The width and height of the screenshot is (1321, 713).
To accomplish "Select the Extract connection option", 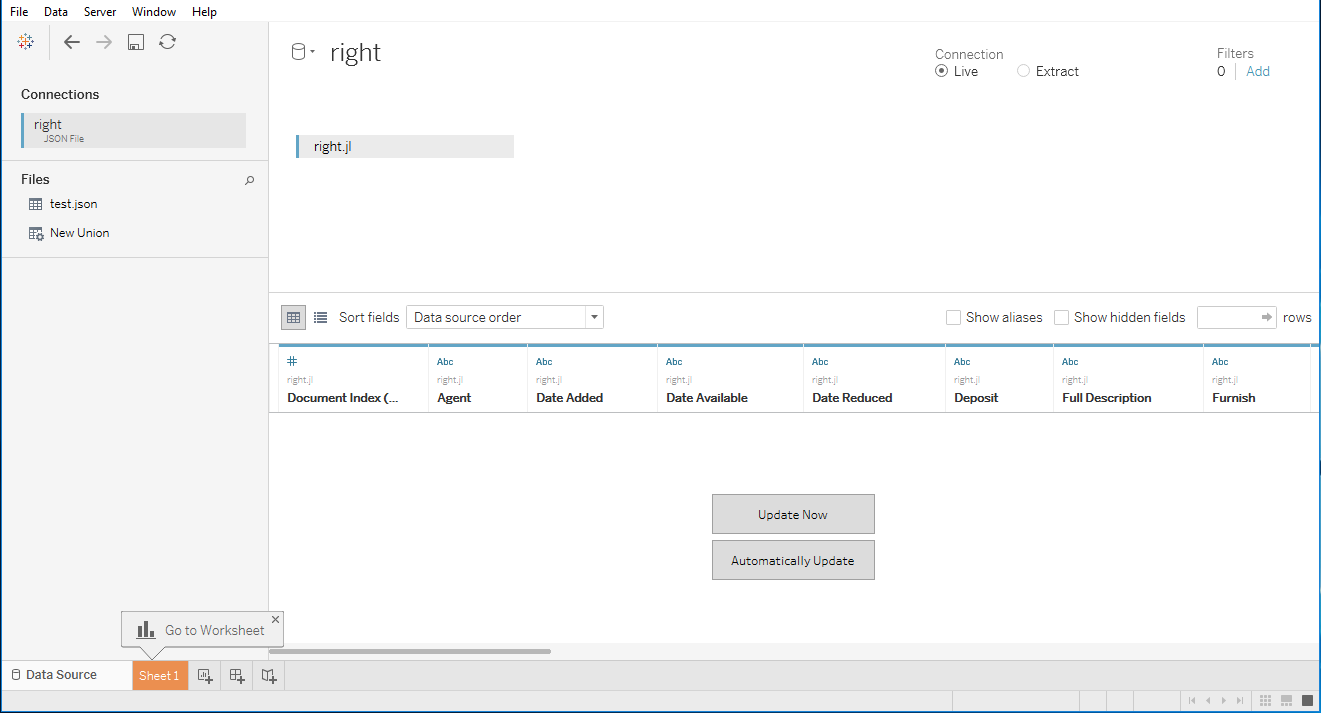I will (1047, 71).
